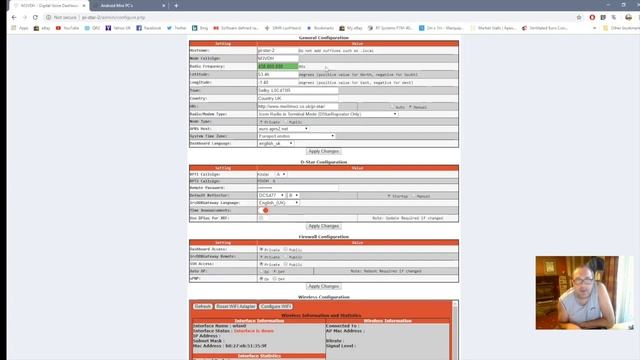
Task: Click the Country input field
Action: tap(298, 98)
